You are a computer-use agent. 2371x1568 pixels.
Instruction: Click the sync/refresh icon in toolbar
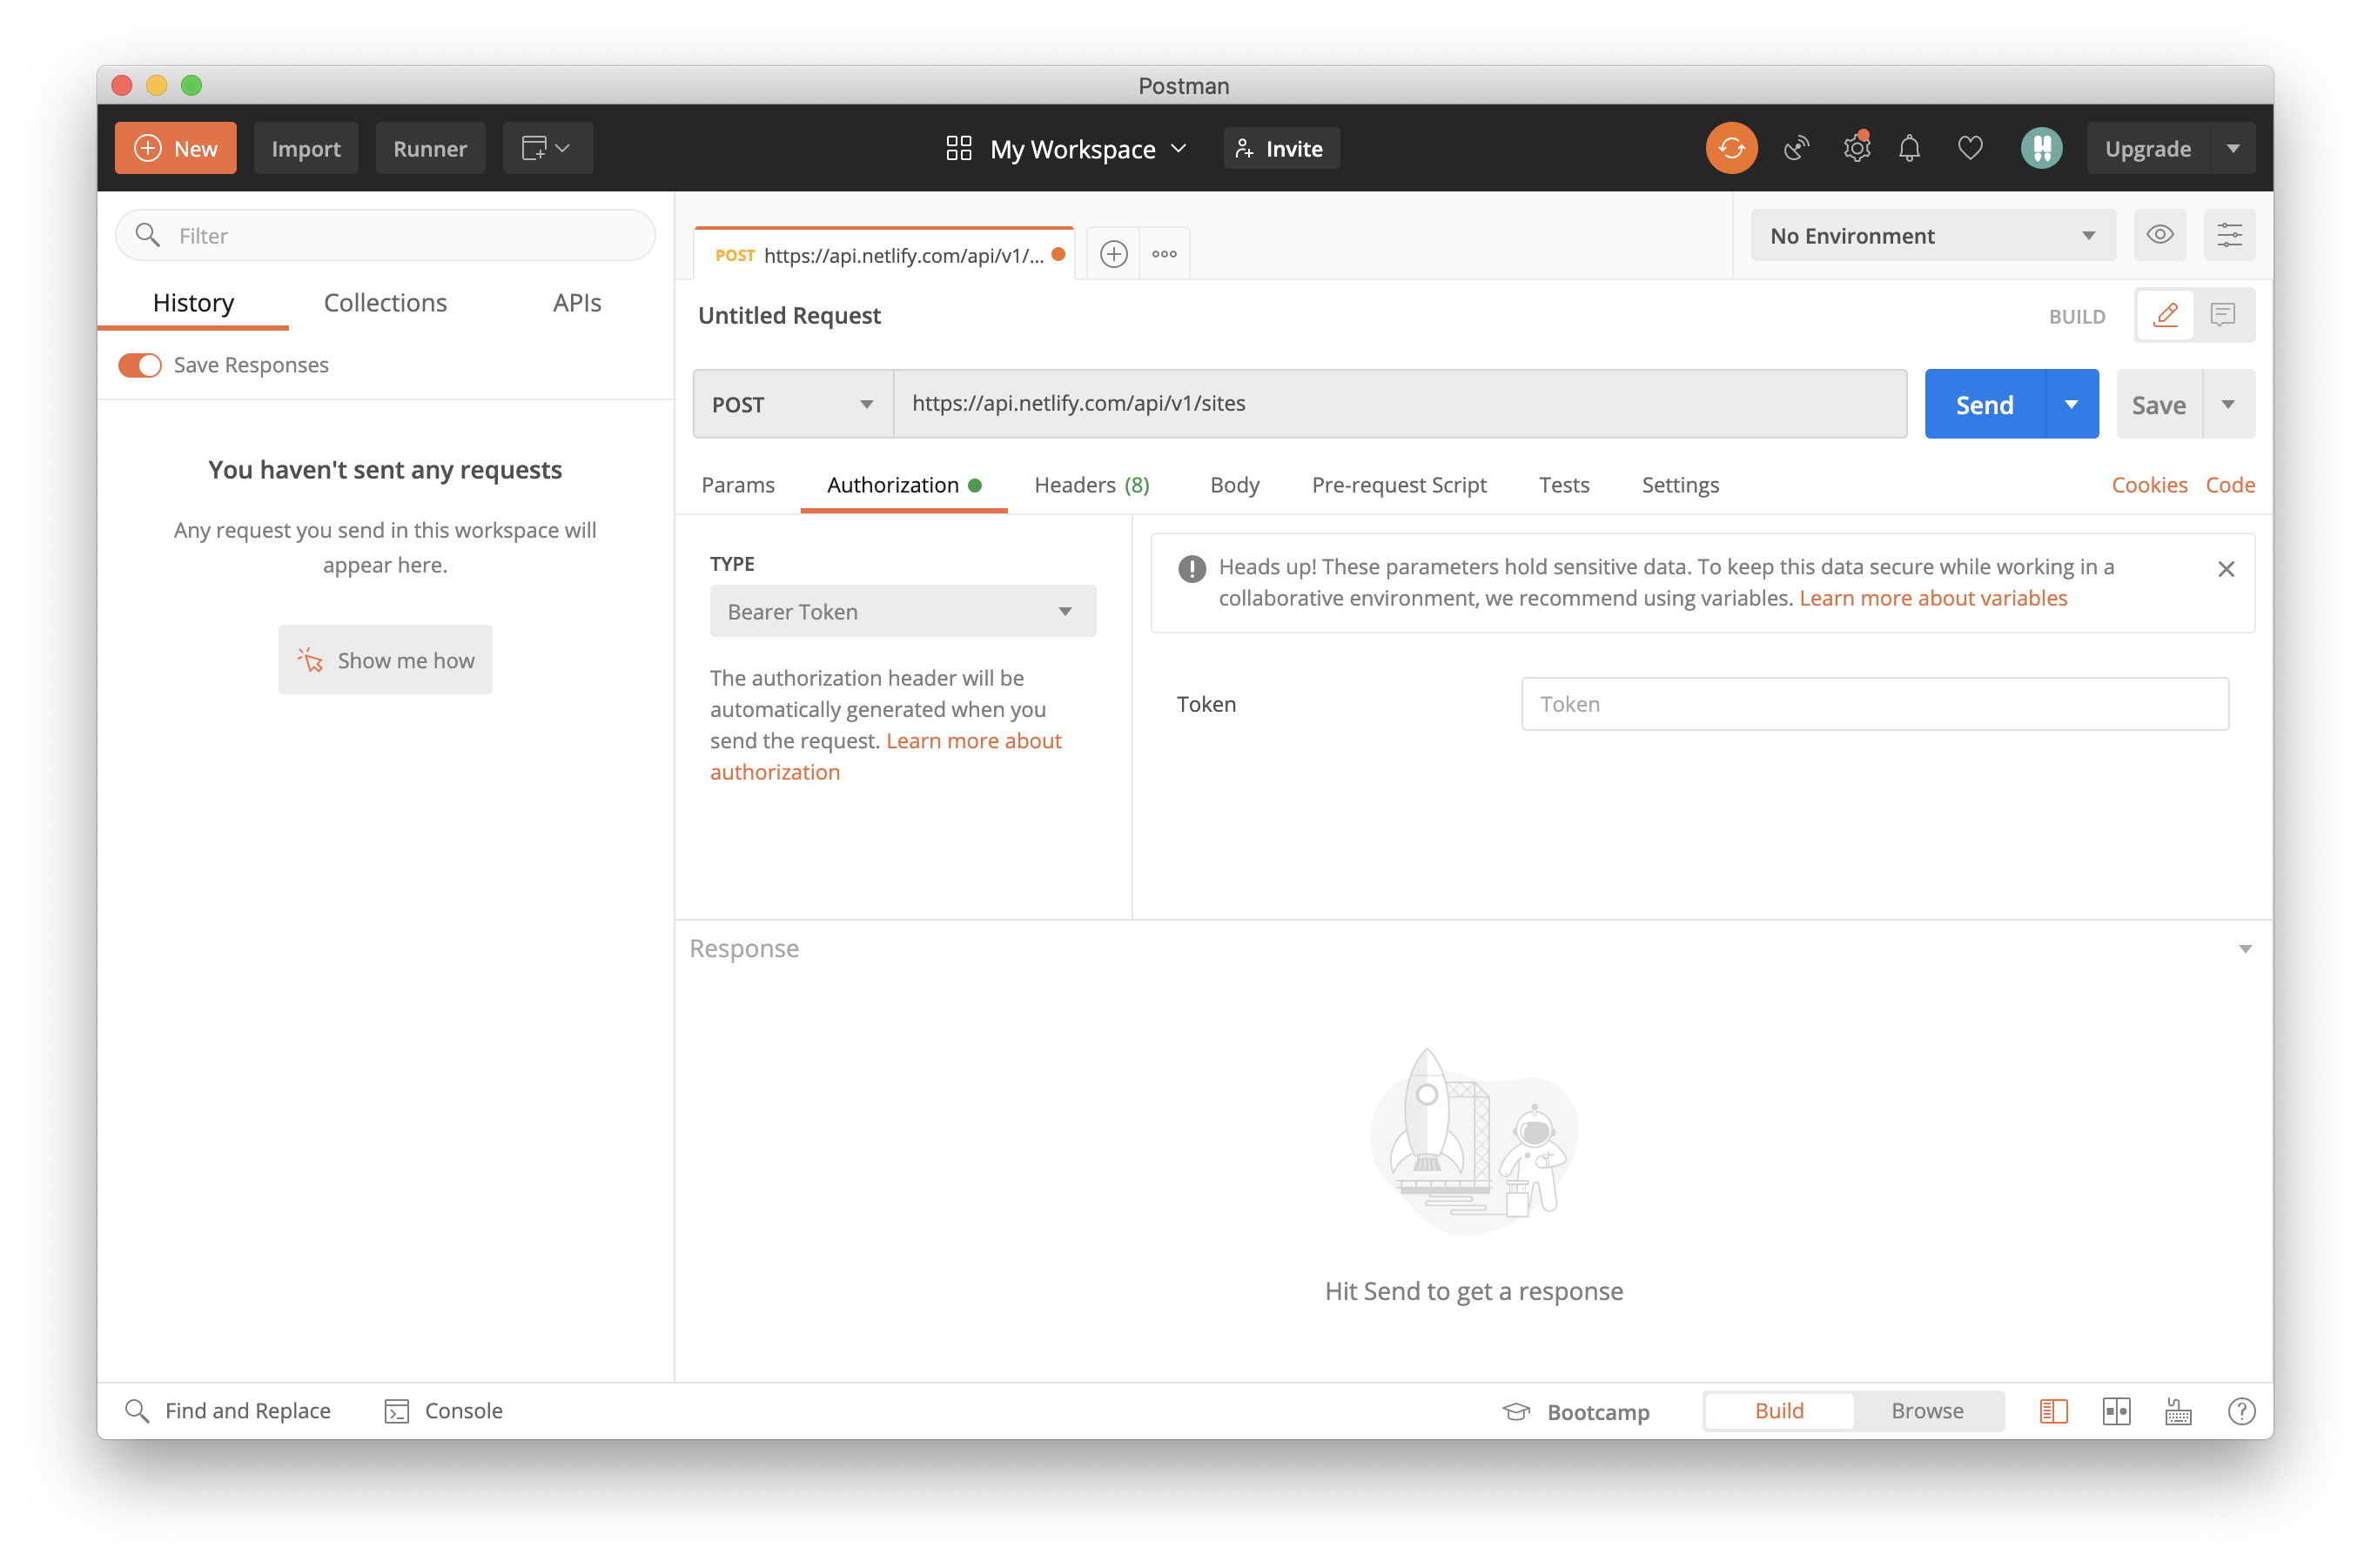(1730, 147)
